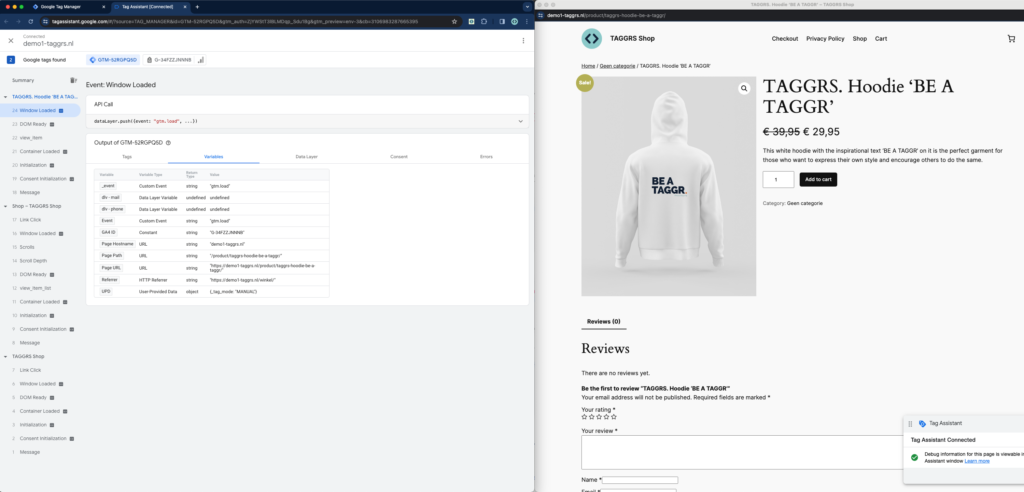Close the Tag Assistant debug session with X

[10, 41]
